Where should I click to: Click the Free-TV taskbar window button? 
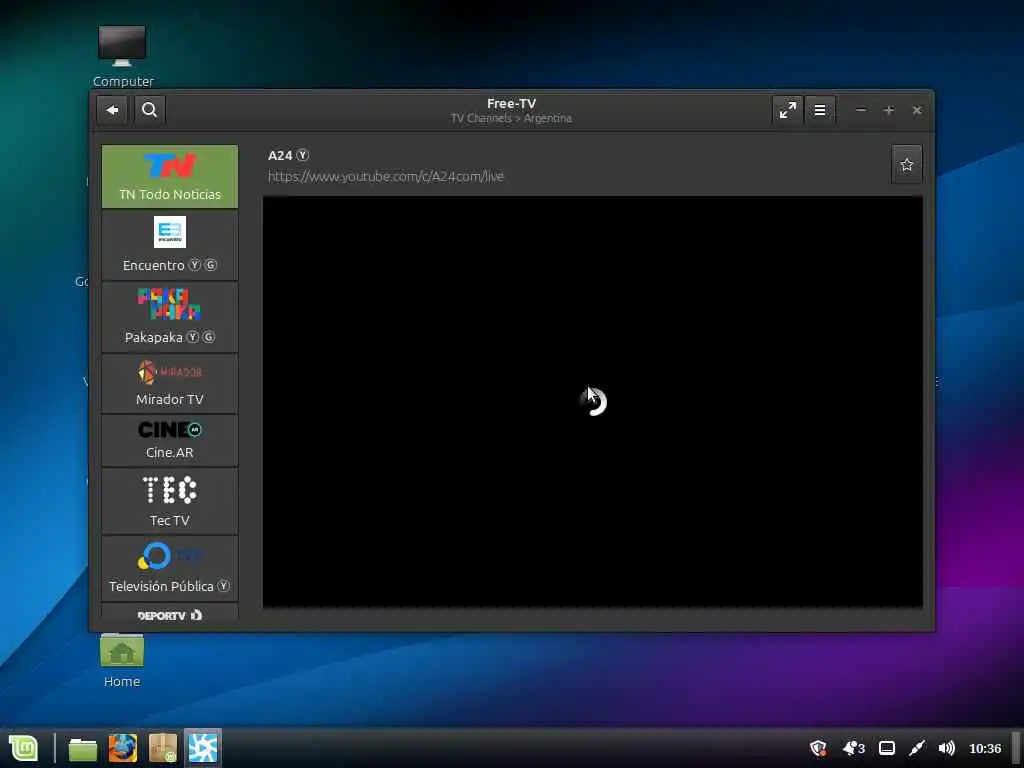pos(203,748)
